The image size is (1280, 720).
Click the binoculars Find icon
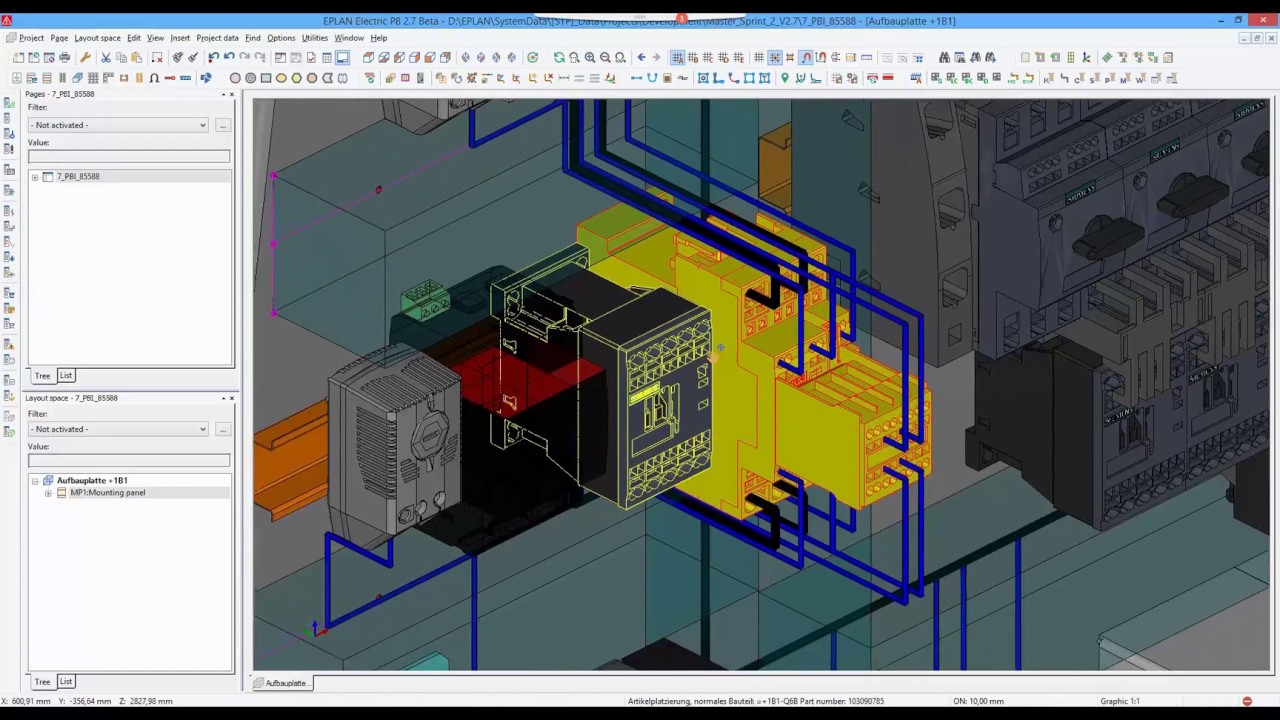(x=944, y=58)
